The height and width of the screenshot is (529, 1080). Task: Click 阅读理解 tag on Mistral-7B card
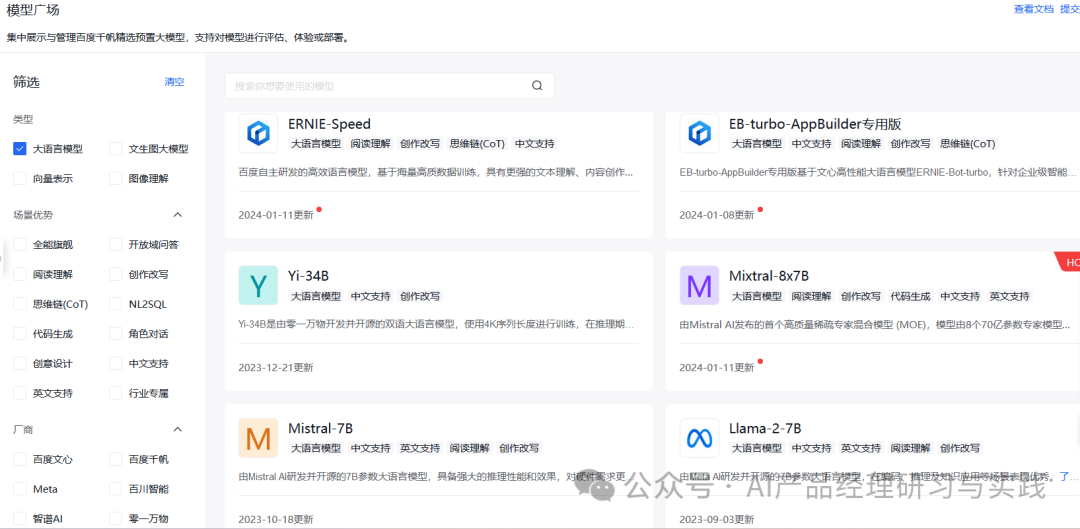coord(470,448)
